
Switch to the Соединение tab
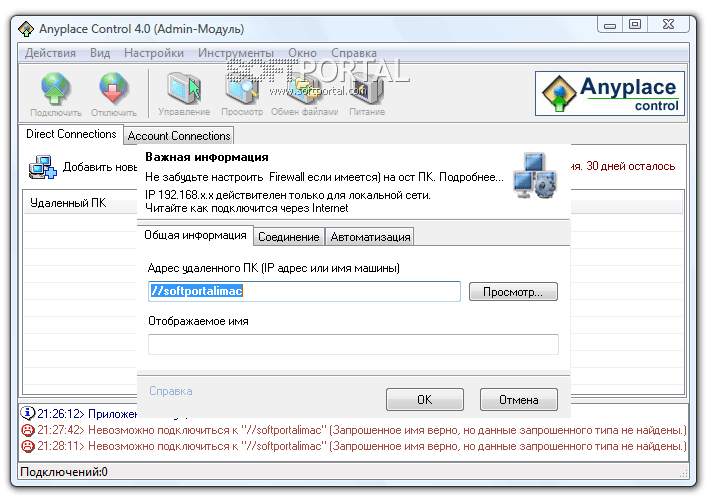click(x=289, y=237)
